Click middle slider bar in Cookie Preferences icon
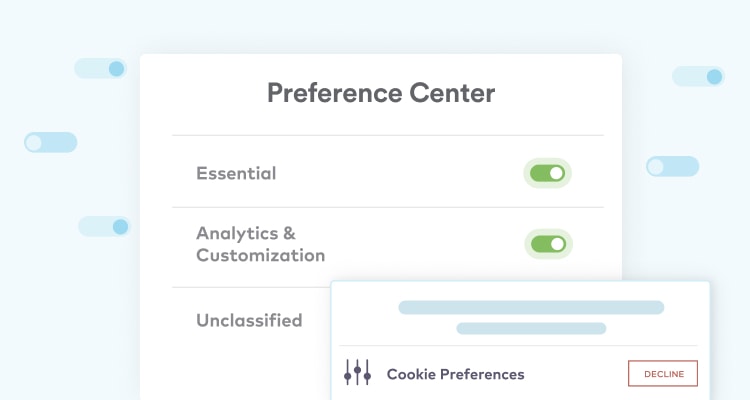Screen dimensions: 750x400 click(x=357, y=373)
